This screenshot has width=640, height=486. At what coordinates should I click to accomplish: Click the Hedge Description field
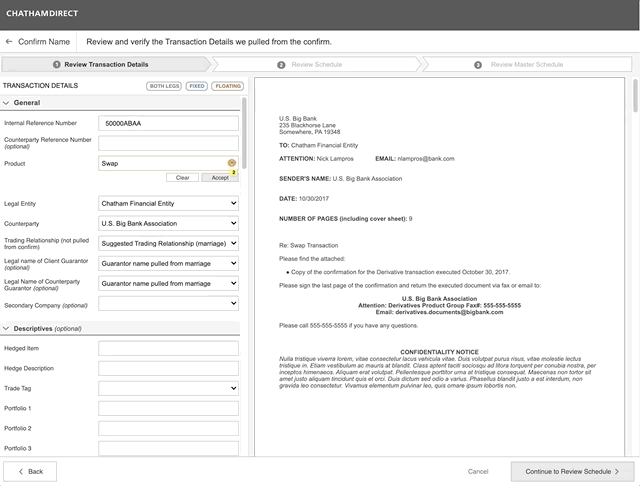(x=168, y=368)
